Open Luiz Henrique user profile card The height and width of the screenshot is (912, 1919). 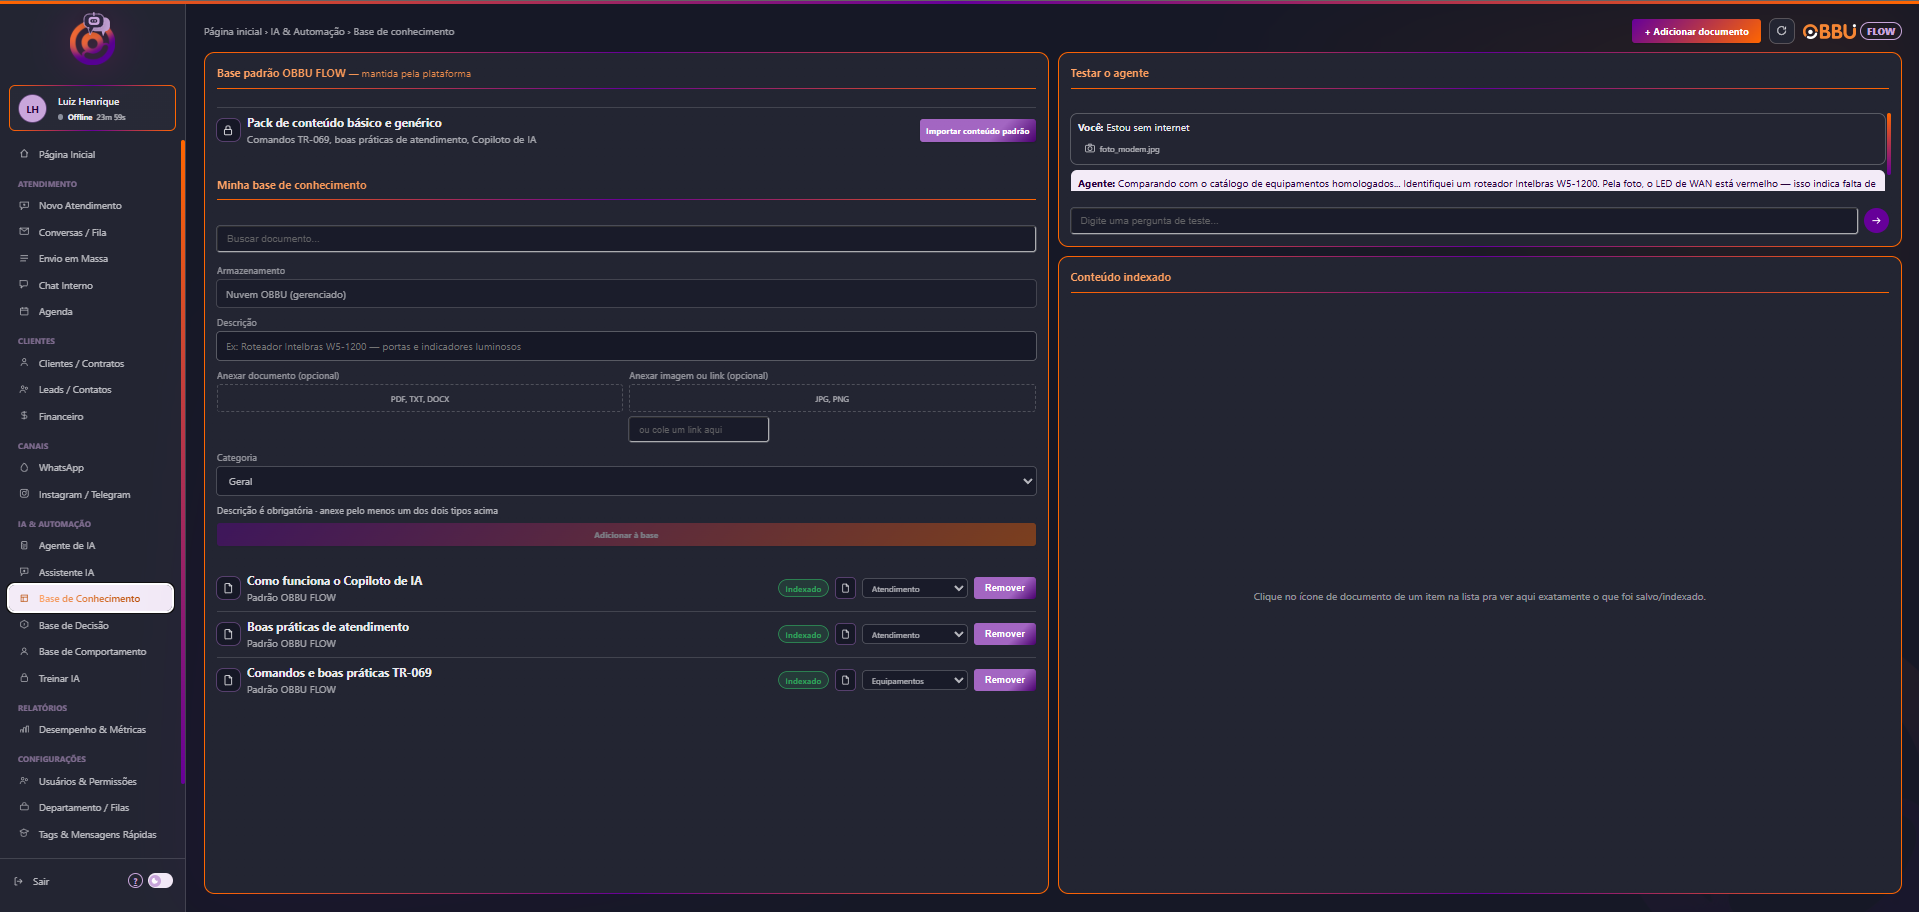pyautogui.click(x=93, y=108)
